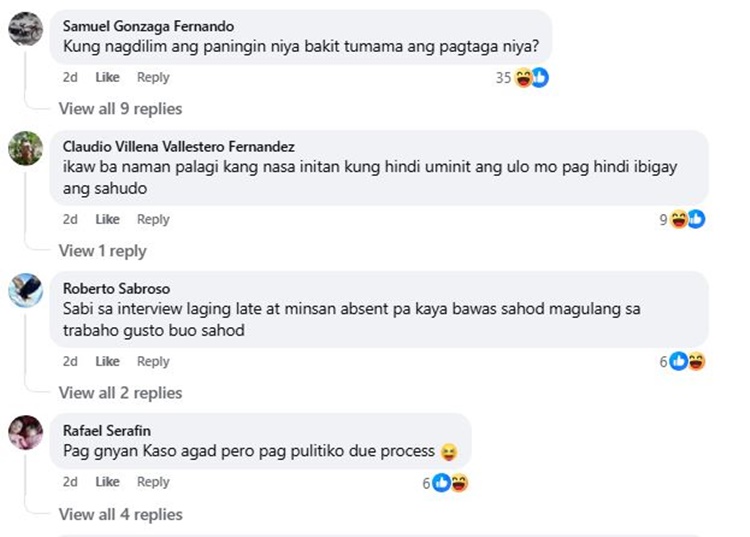750x537 pixels.
Task: Like Samuel Gonzaga Fernando's comment
Action: click(x=107, y=78)
